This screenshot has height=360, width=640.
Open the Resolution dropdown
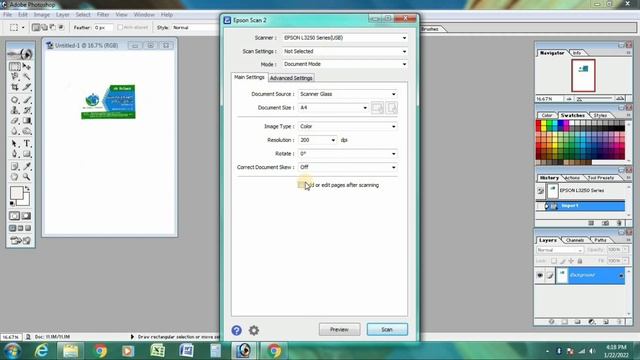click(318, 140)
